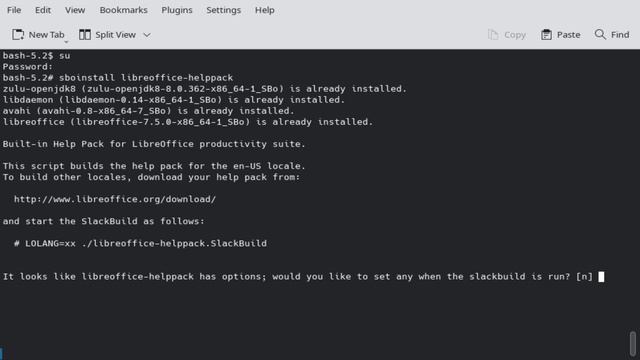
Task: Click the 'It looks like libreoffice-helppack has options' line
Action: [298, 277]
